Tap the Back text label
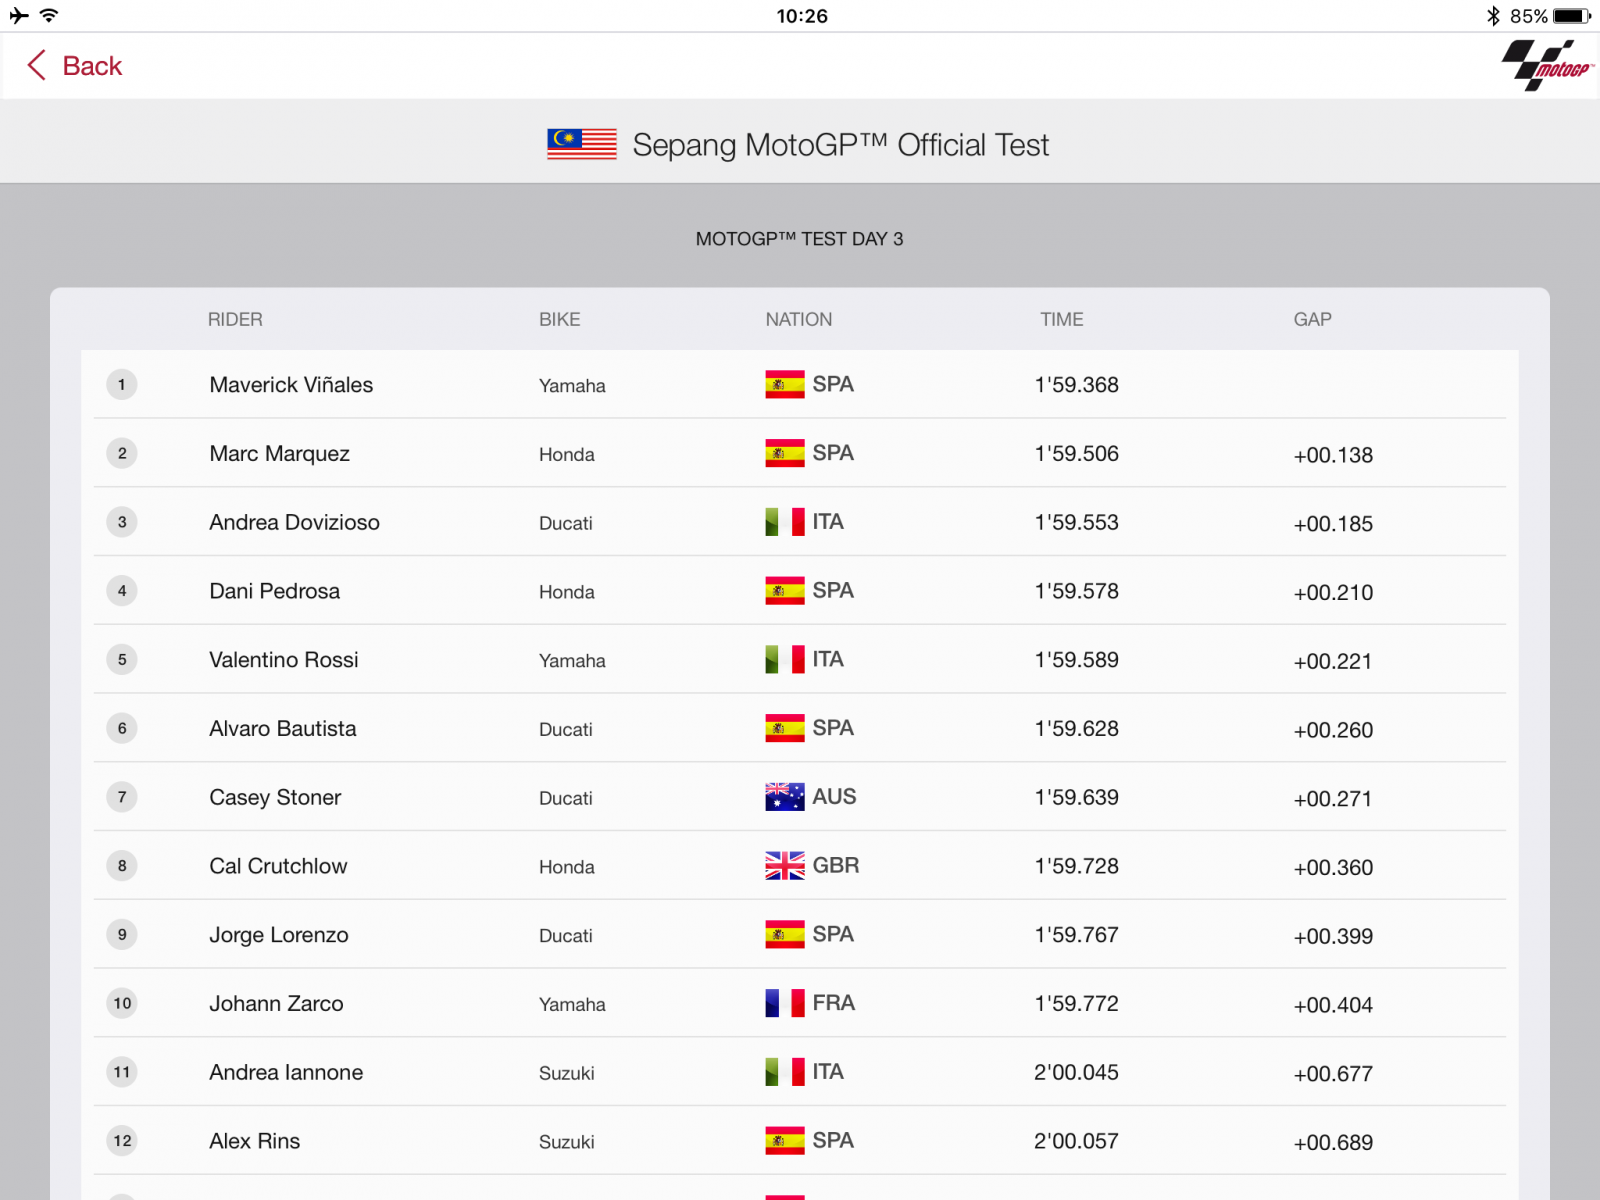 [92, 66]
